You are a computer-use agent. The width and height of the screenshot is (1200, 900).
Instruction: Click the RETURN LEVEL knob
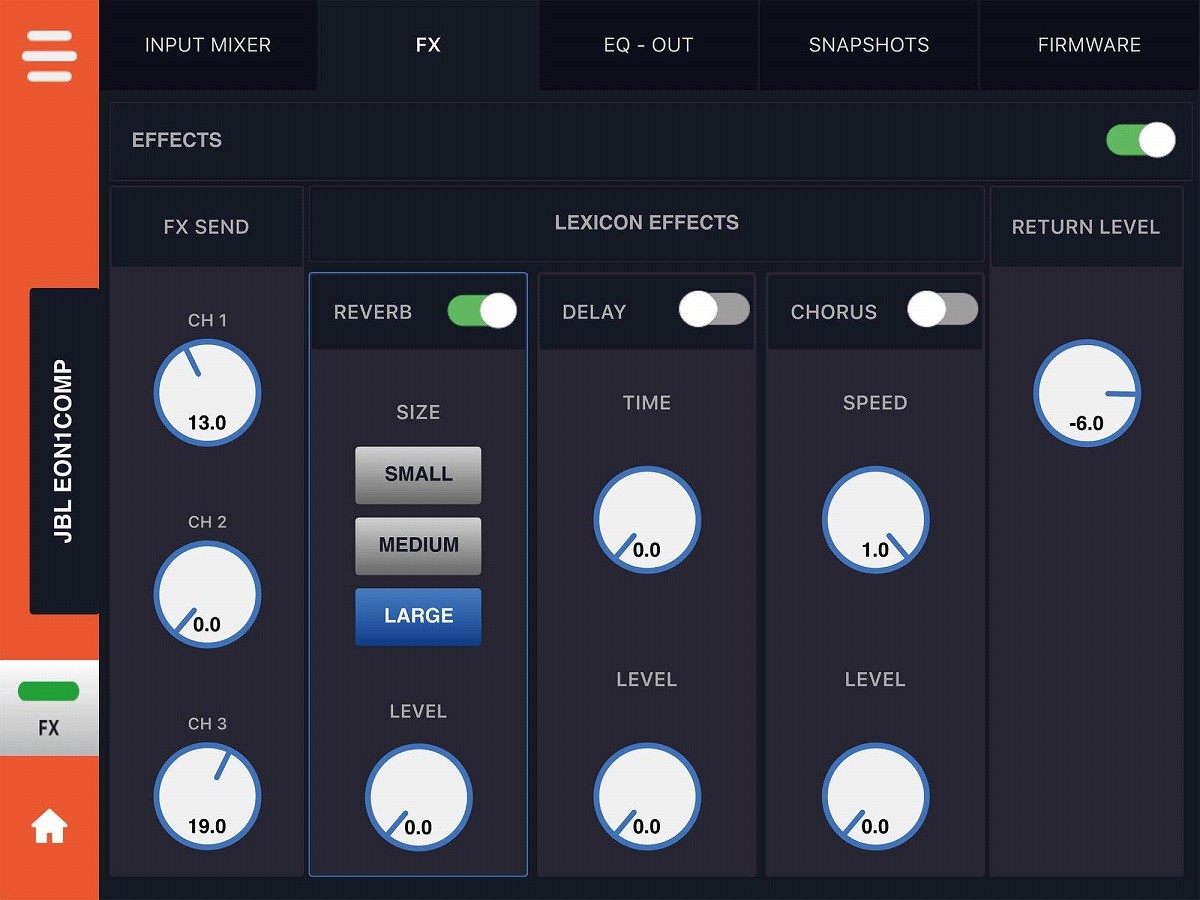1086,393
